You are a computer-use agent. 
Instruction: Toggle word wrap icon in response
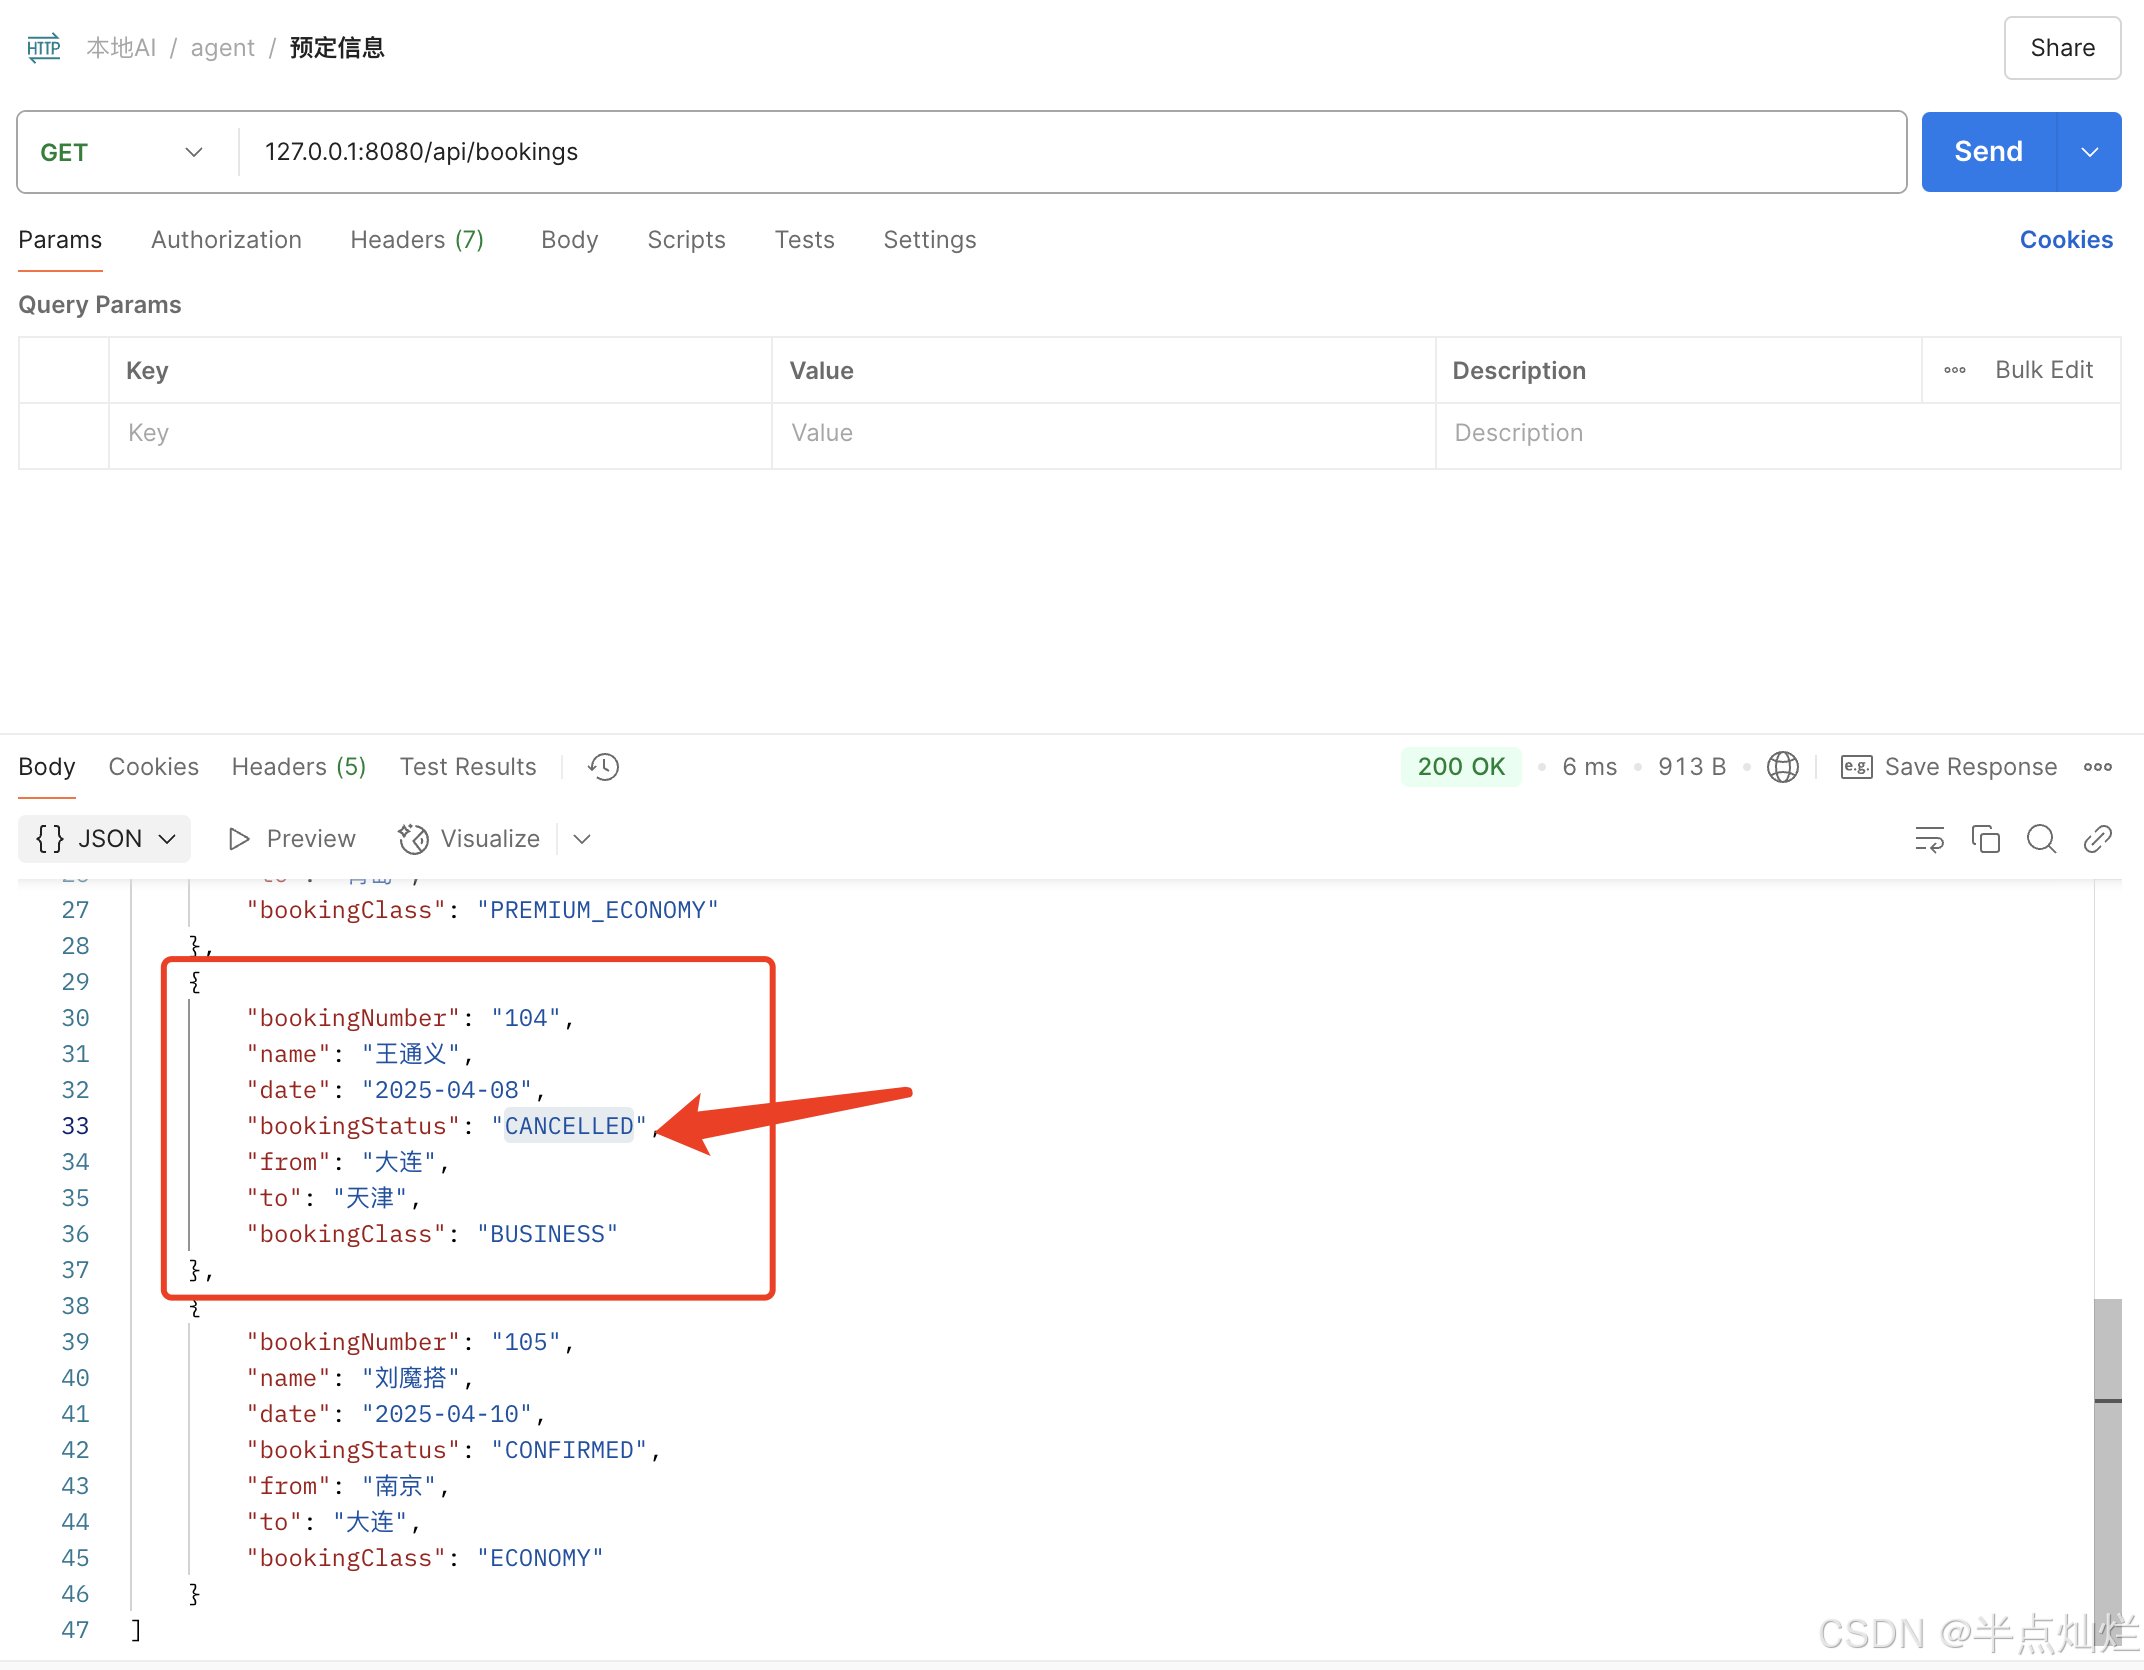tap(1929, 839)
